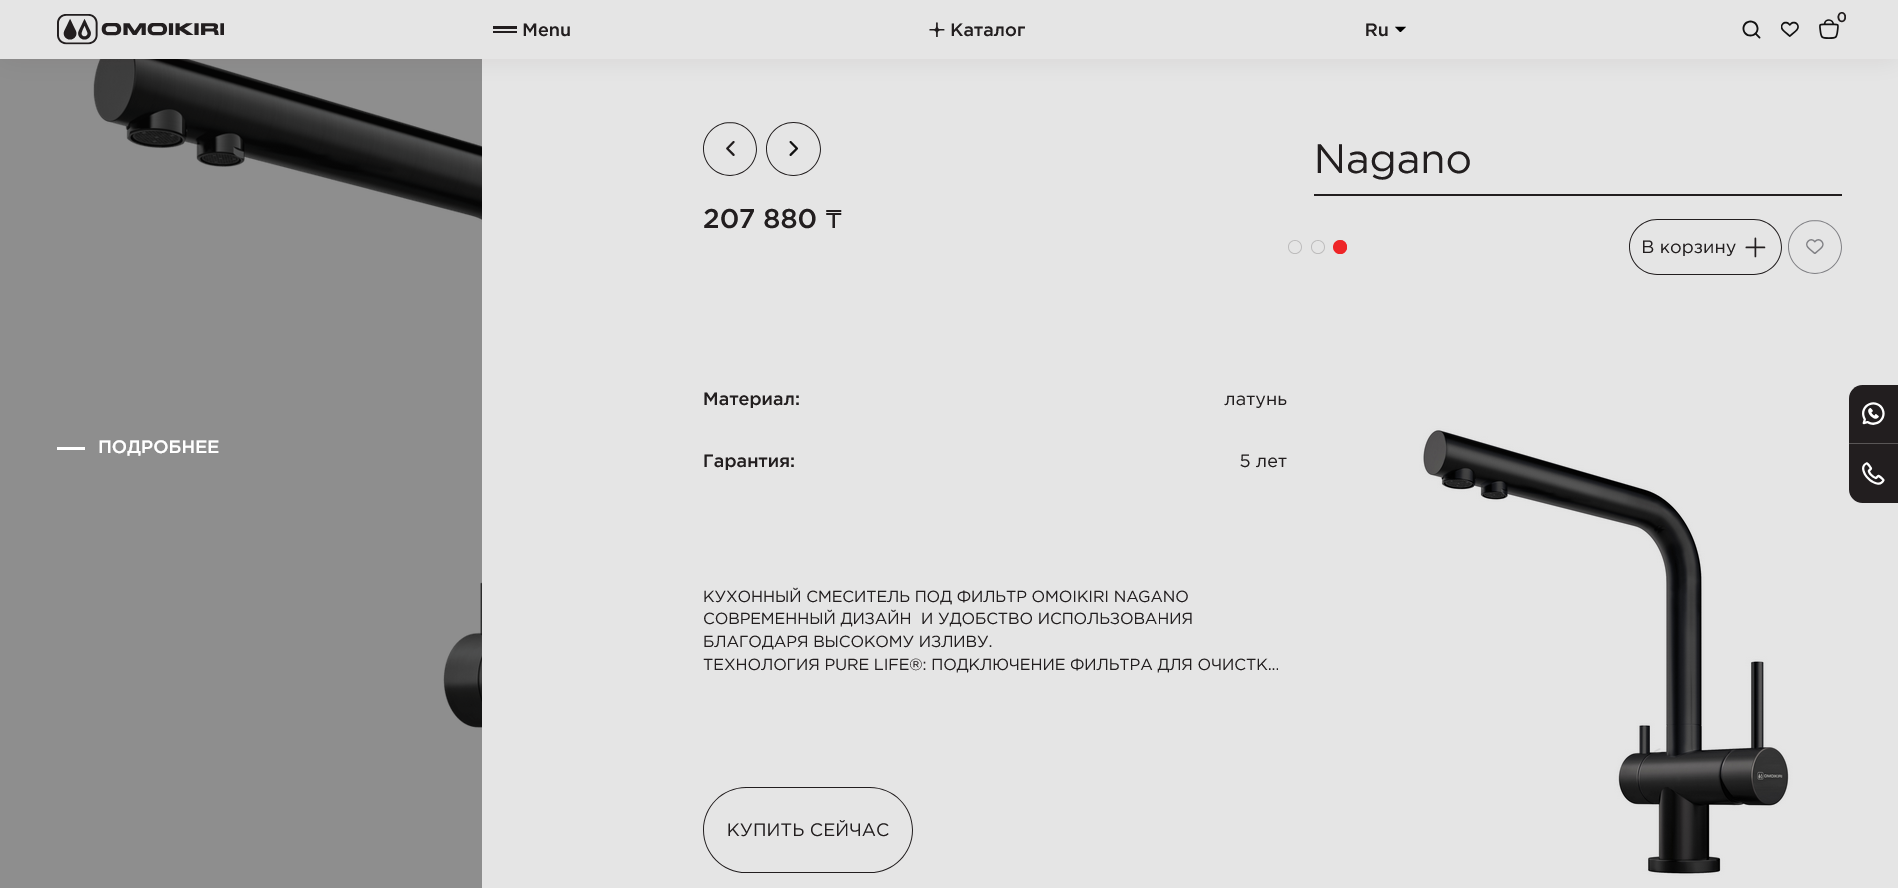Add Nagano to wishlist heart button
This screenshot has height=888, width=1898.
coord(1815,247)
